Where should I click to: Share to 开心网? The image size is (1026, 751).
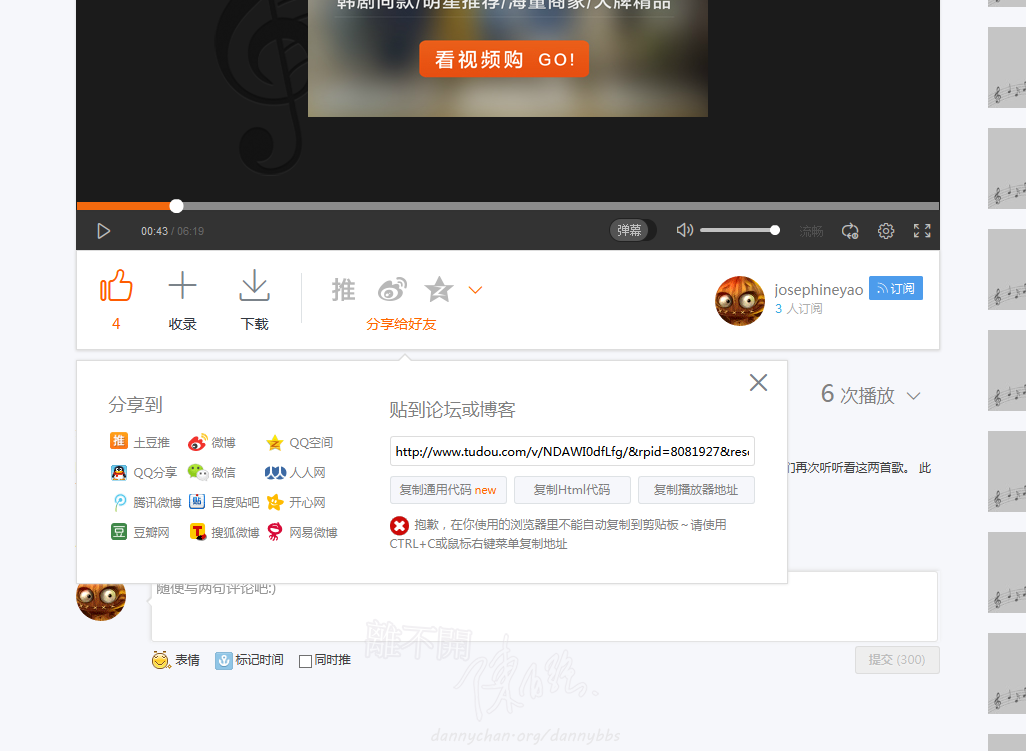coord(296,502)
